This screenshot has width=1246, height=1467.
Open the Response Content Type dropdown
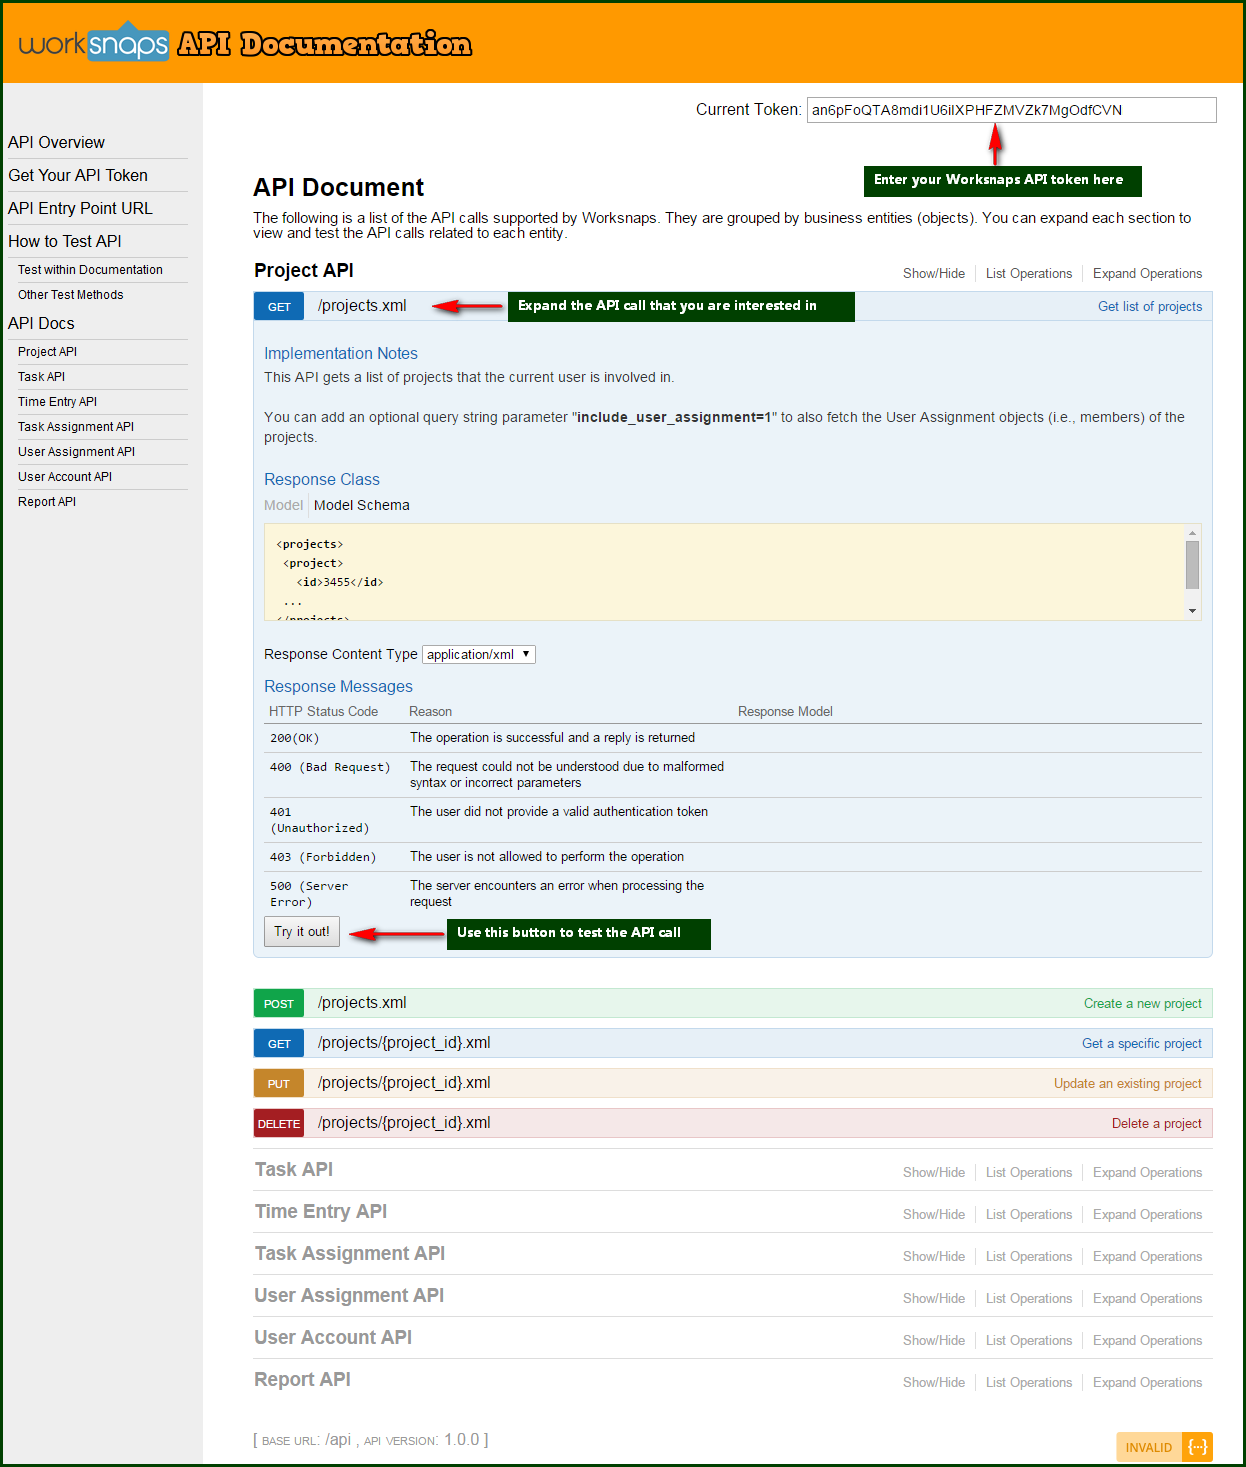tap(479, 654)
